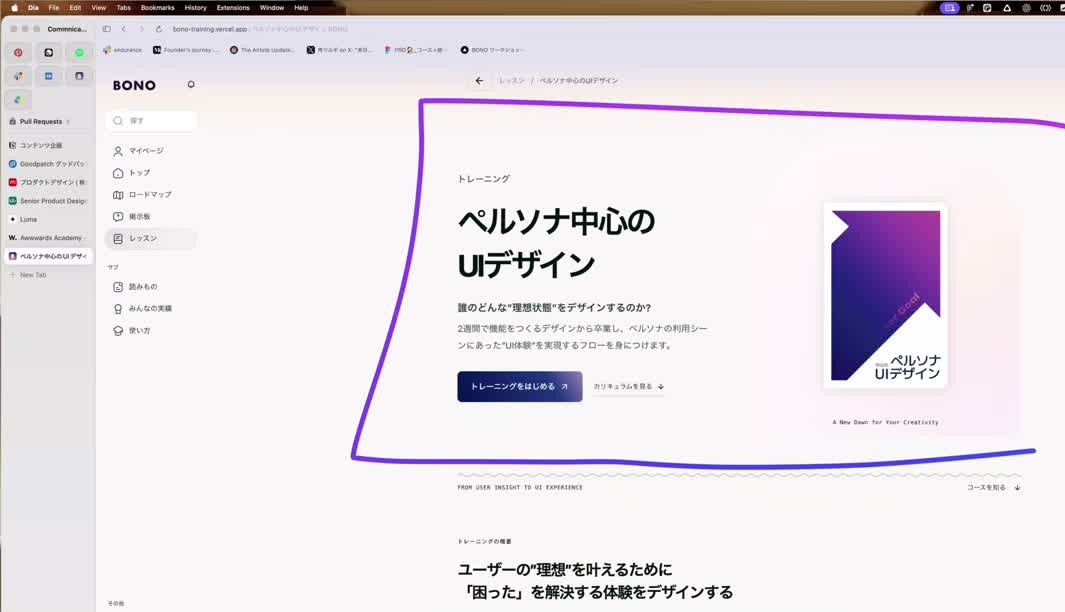Click the レッスン breadcrumb link
Viewport: 1065px width, 612px height.
[511, 81]
